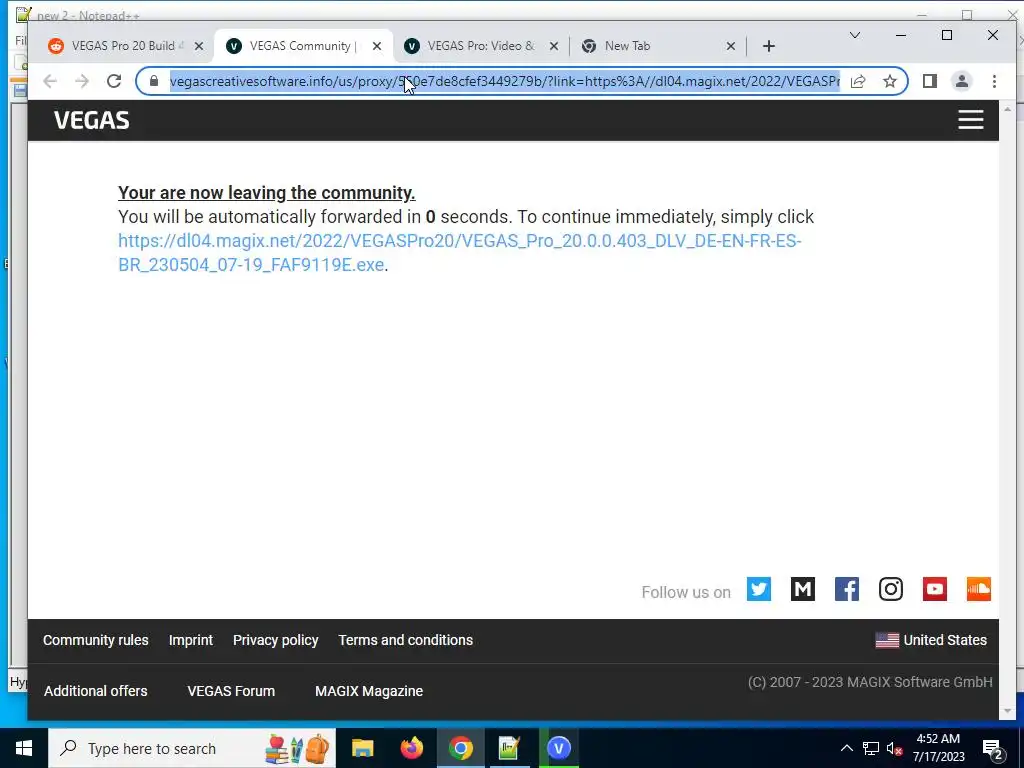Switch to Notepad++ from the taskbar
This screenshot has width=1024, height=768.
(x=509, y=748)
